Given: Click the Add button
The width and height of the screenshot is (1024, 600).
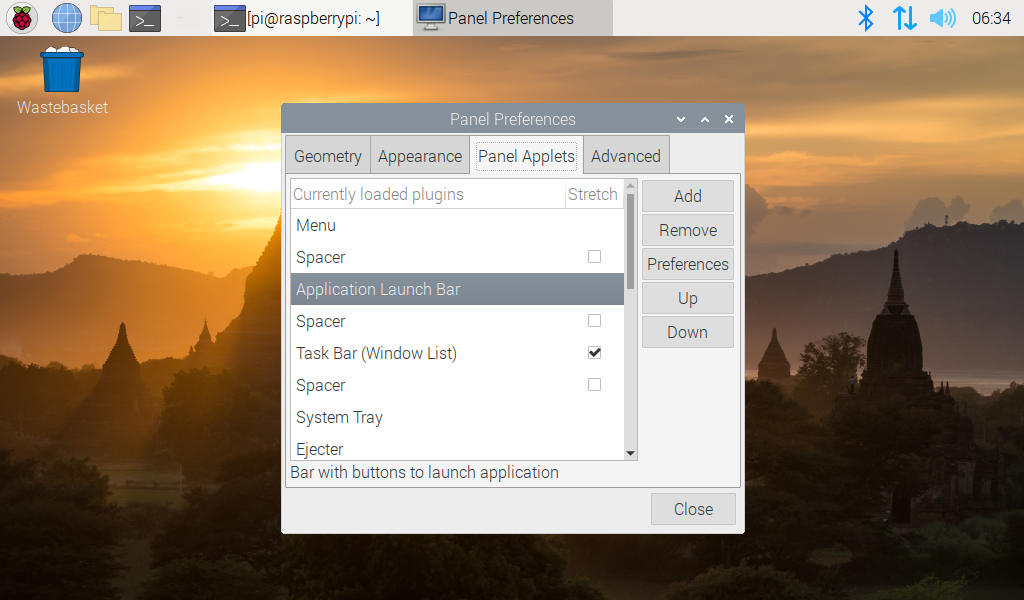Looking at the screenshot, I should point(687,196).
